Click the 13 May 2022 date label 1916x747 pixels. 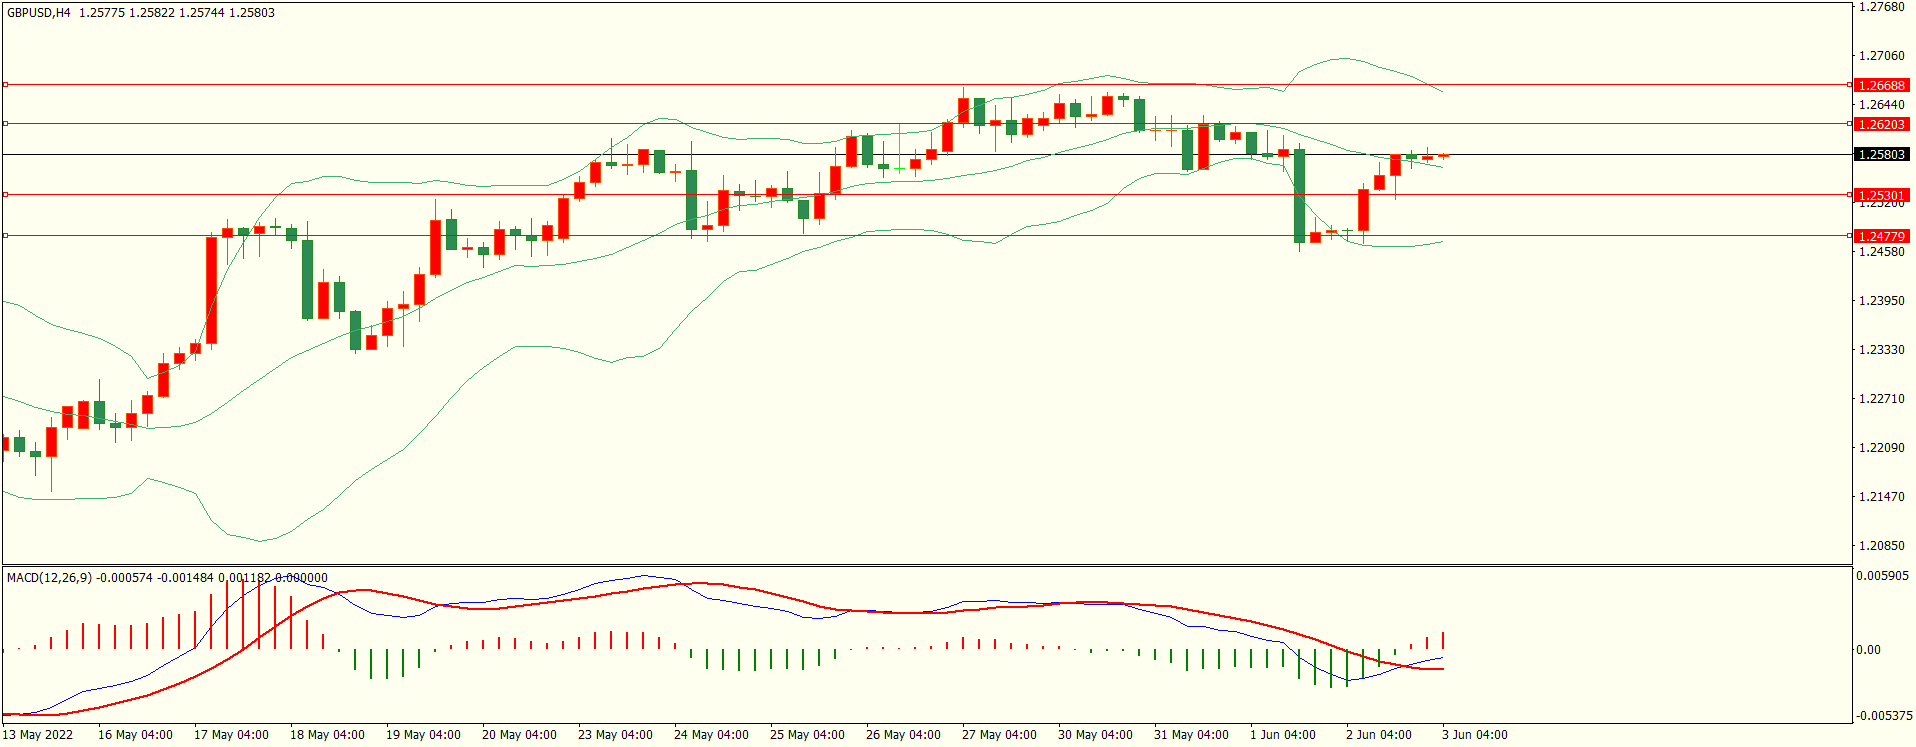click(x=38, y=735)
